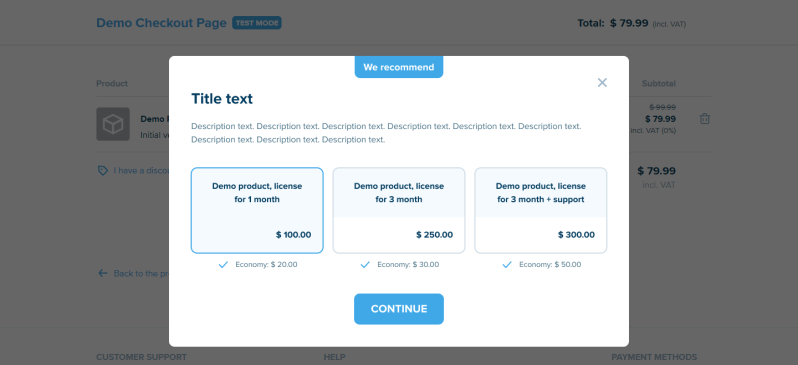Click Back to the previous page link

point(141,273)
